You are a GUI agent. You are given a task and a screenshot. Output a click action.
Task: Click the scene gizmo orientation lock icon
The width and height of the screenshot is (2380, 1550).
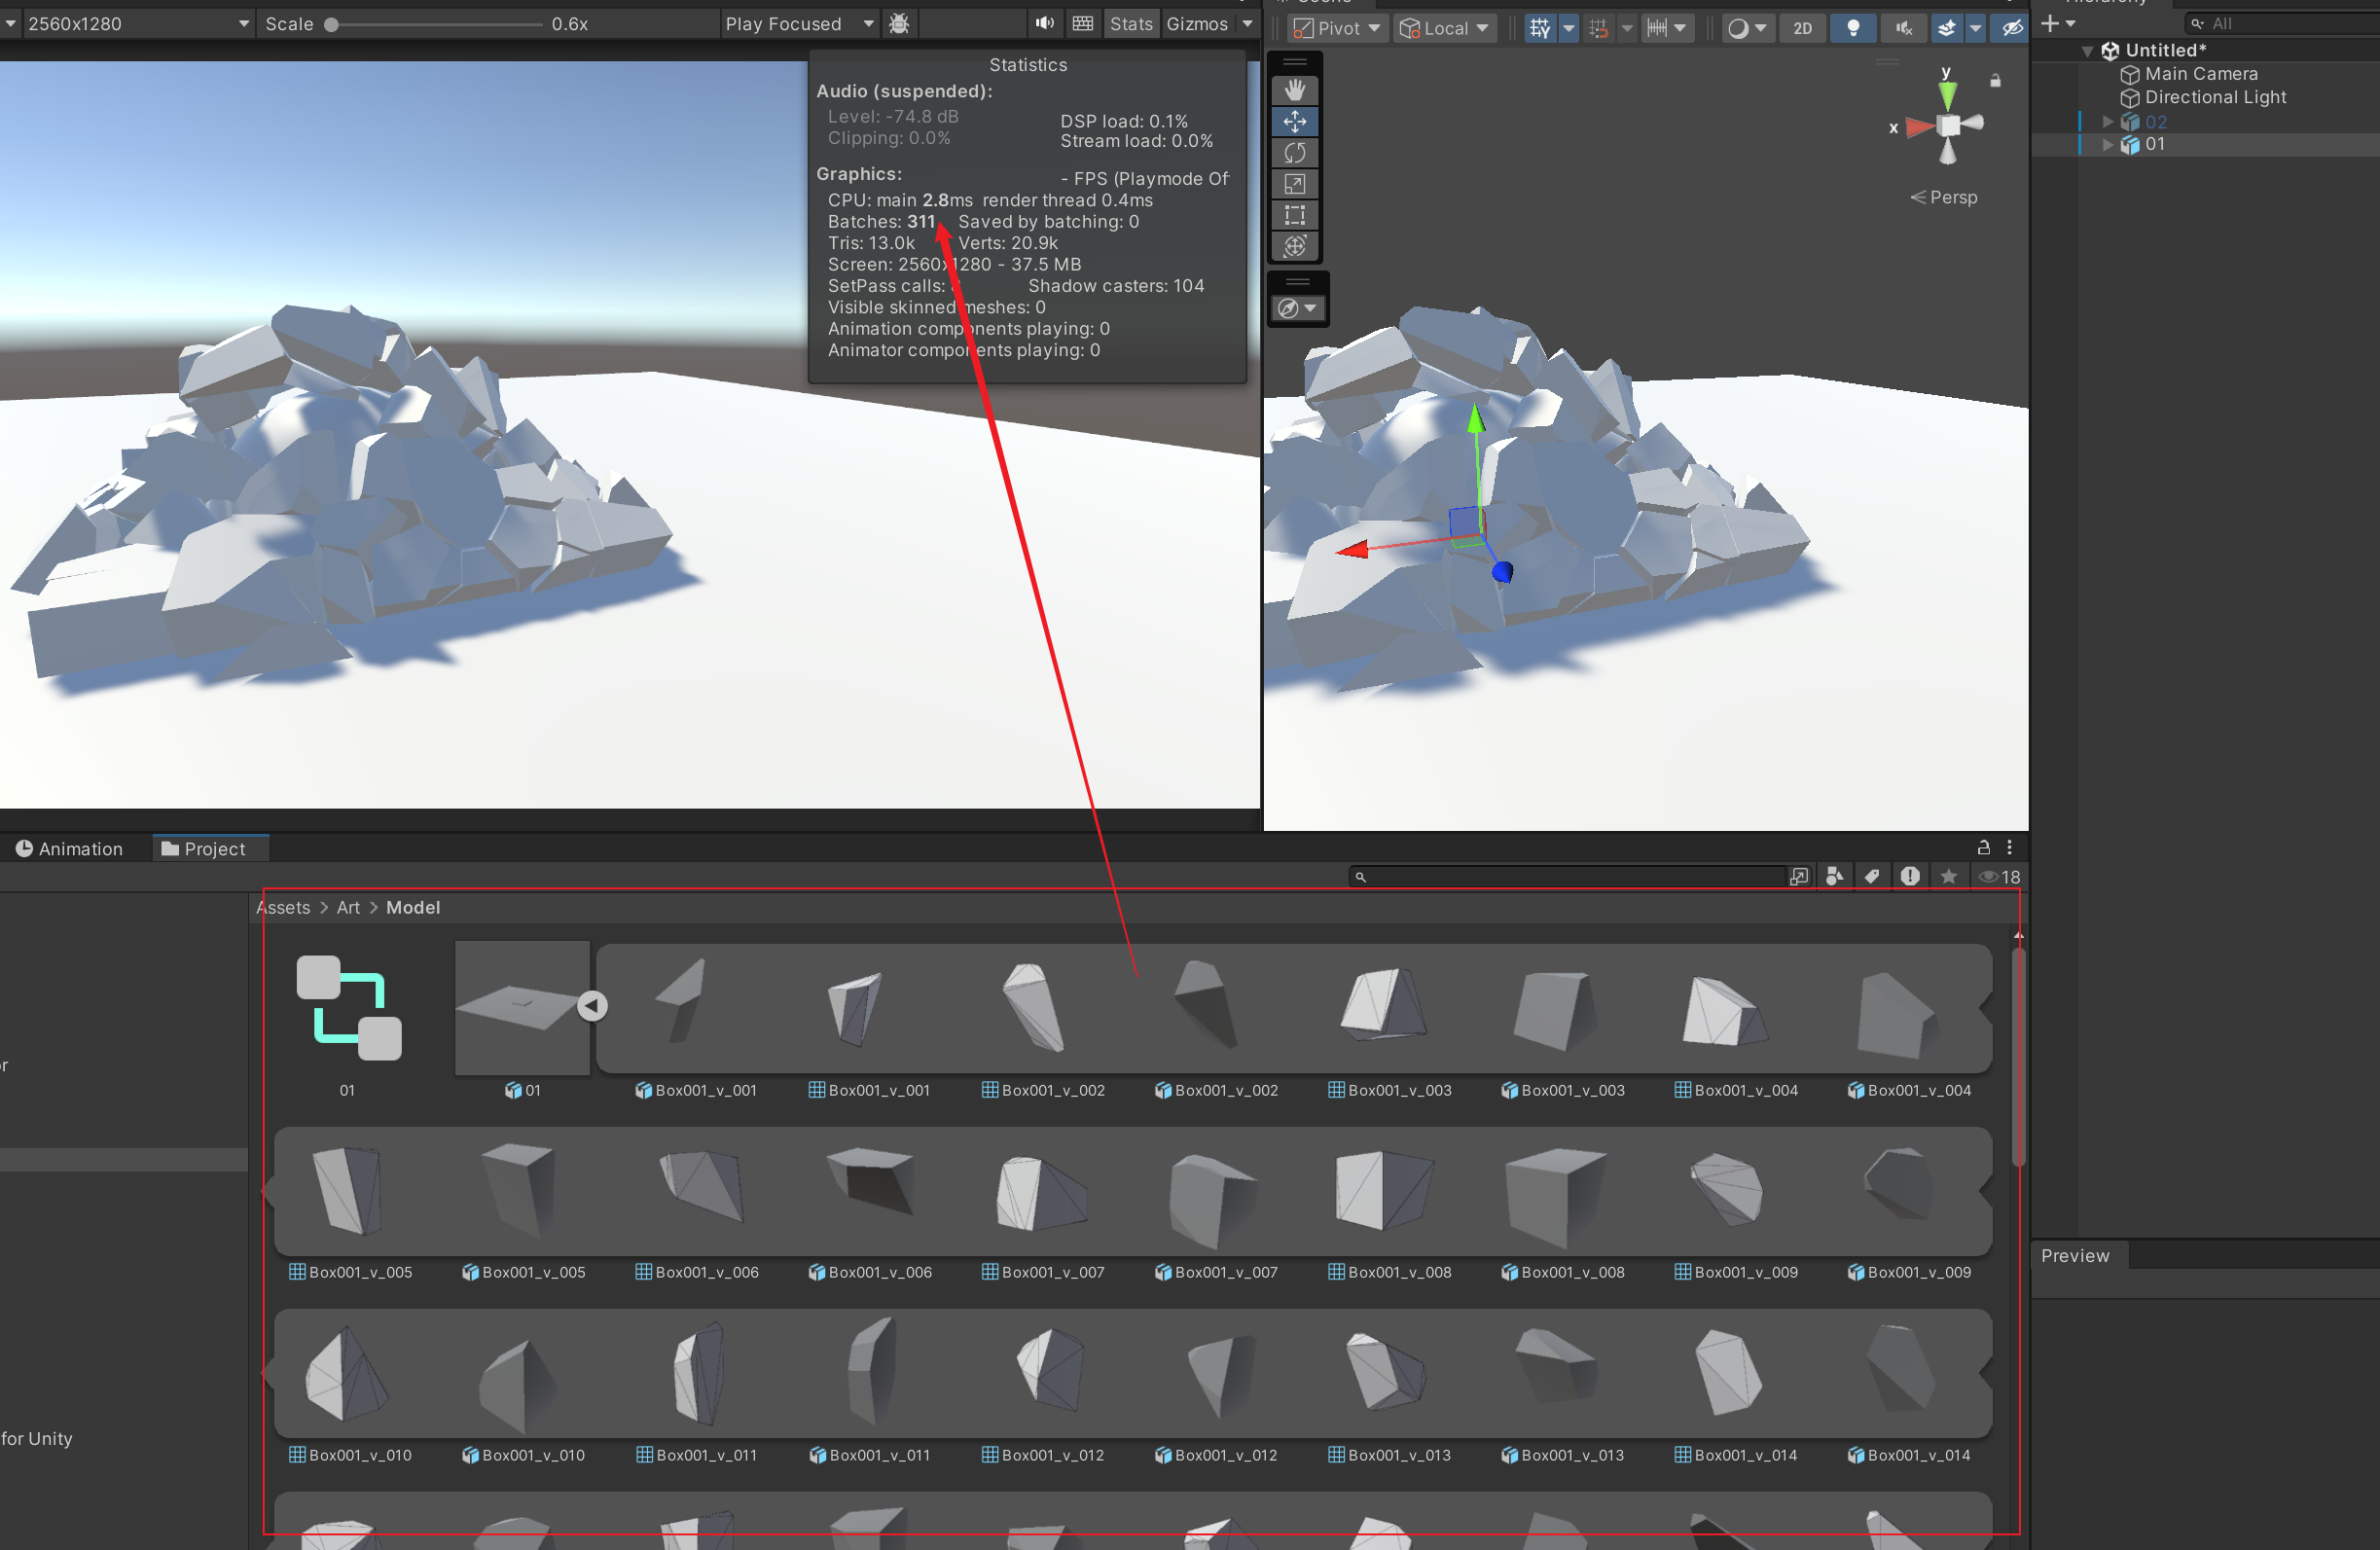click(x=1996, y=81)
